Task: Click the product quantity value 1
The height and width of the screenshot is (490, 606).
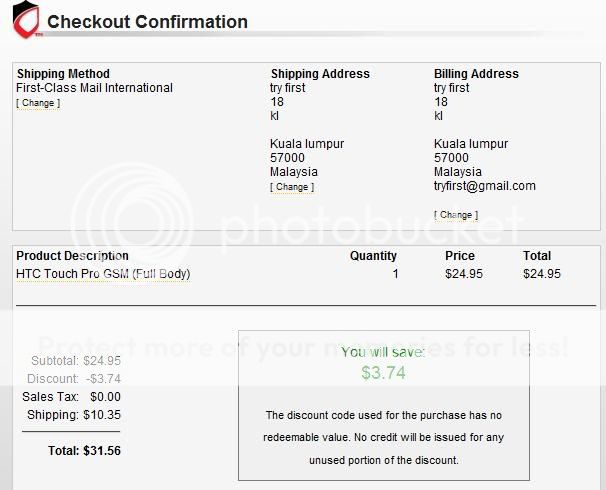Action: 395,274
